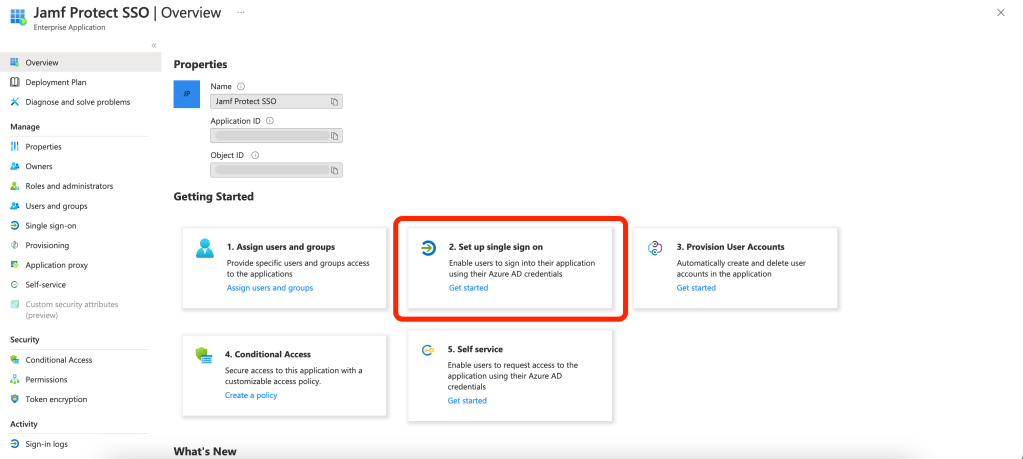The width and height of the screenshot is (1023, 459).
Task: Open the ellipsis more options menu
Action: [x=241, y=11]
